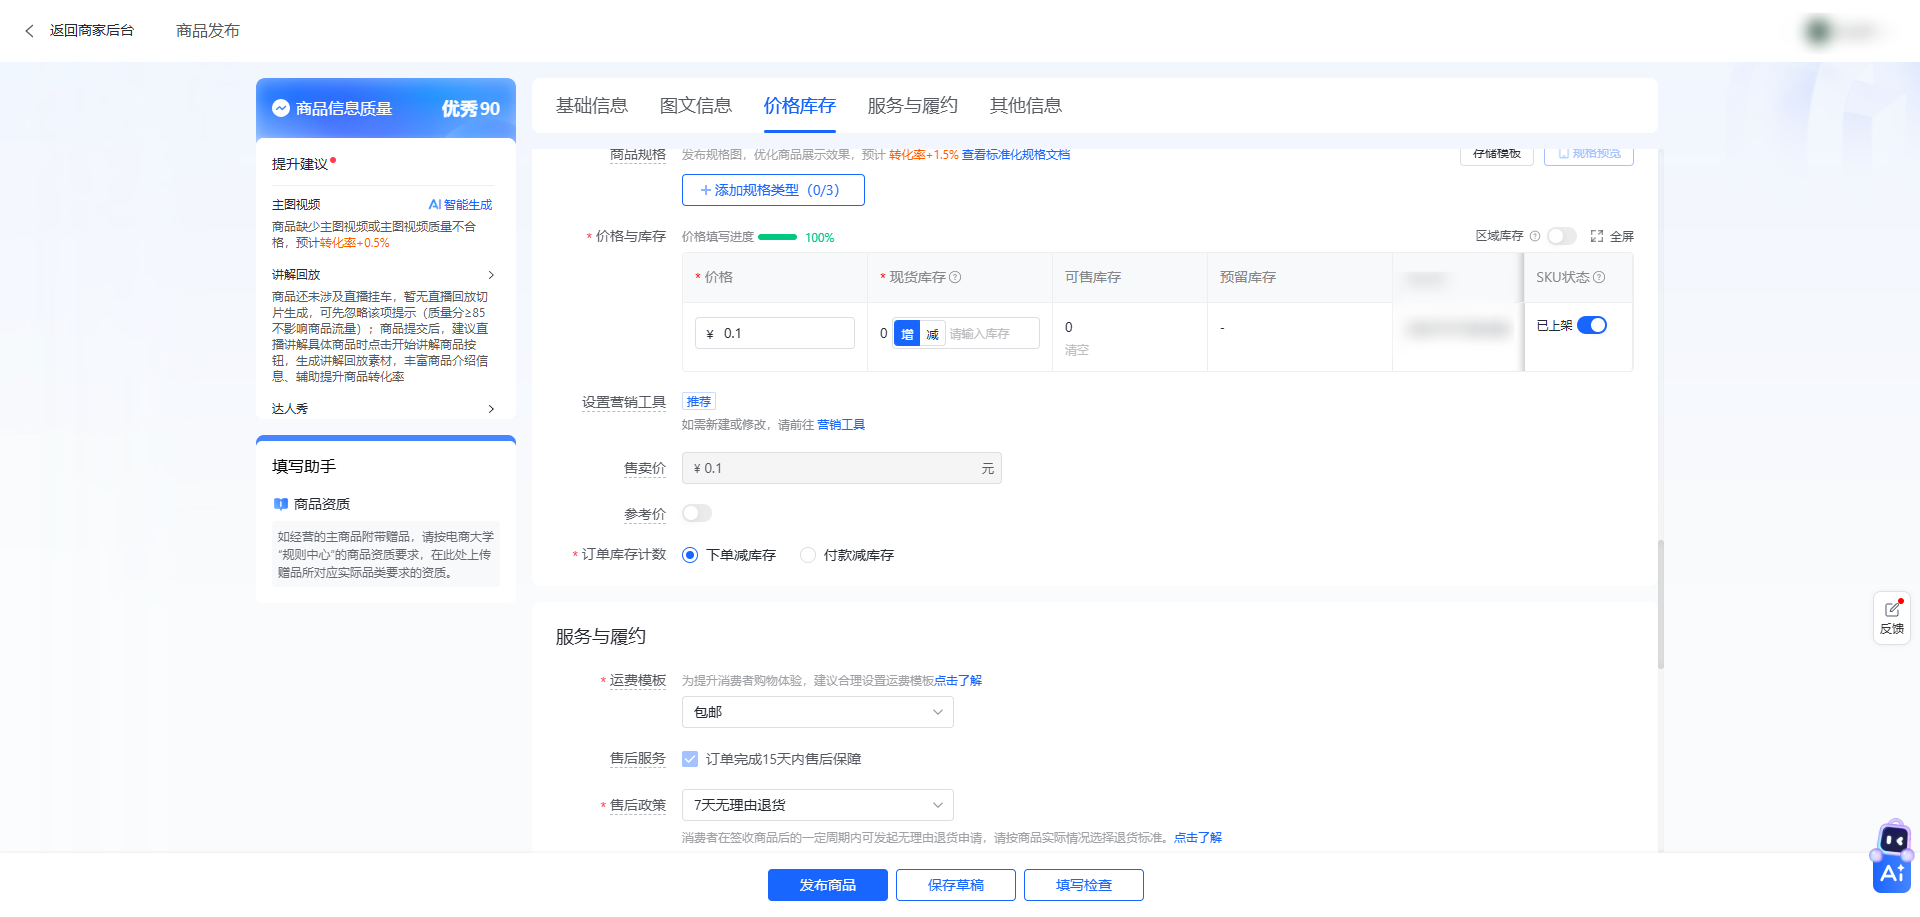Switch to the 其他信息 tab
This screenshot has height=917, width=1920.
point(1025,106)
